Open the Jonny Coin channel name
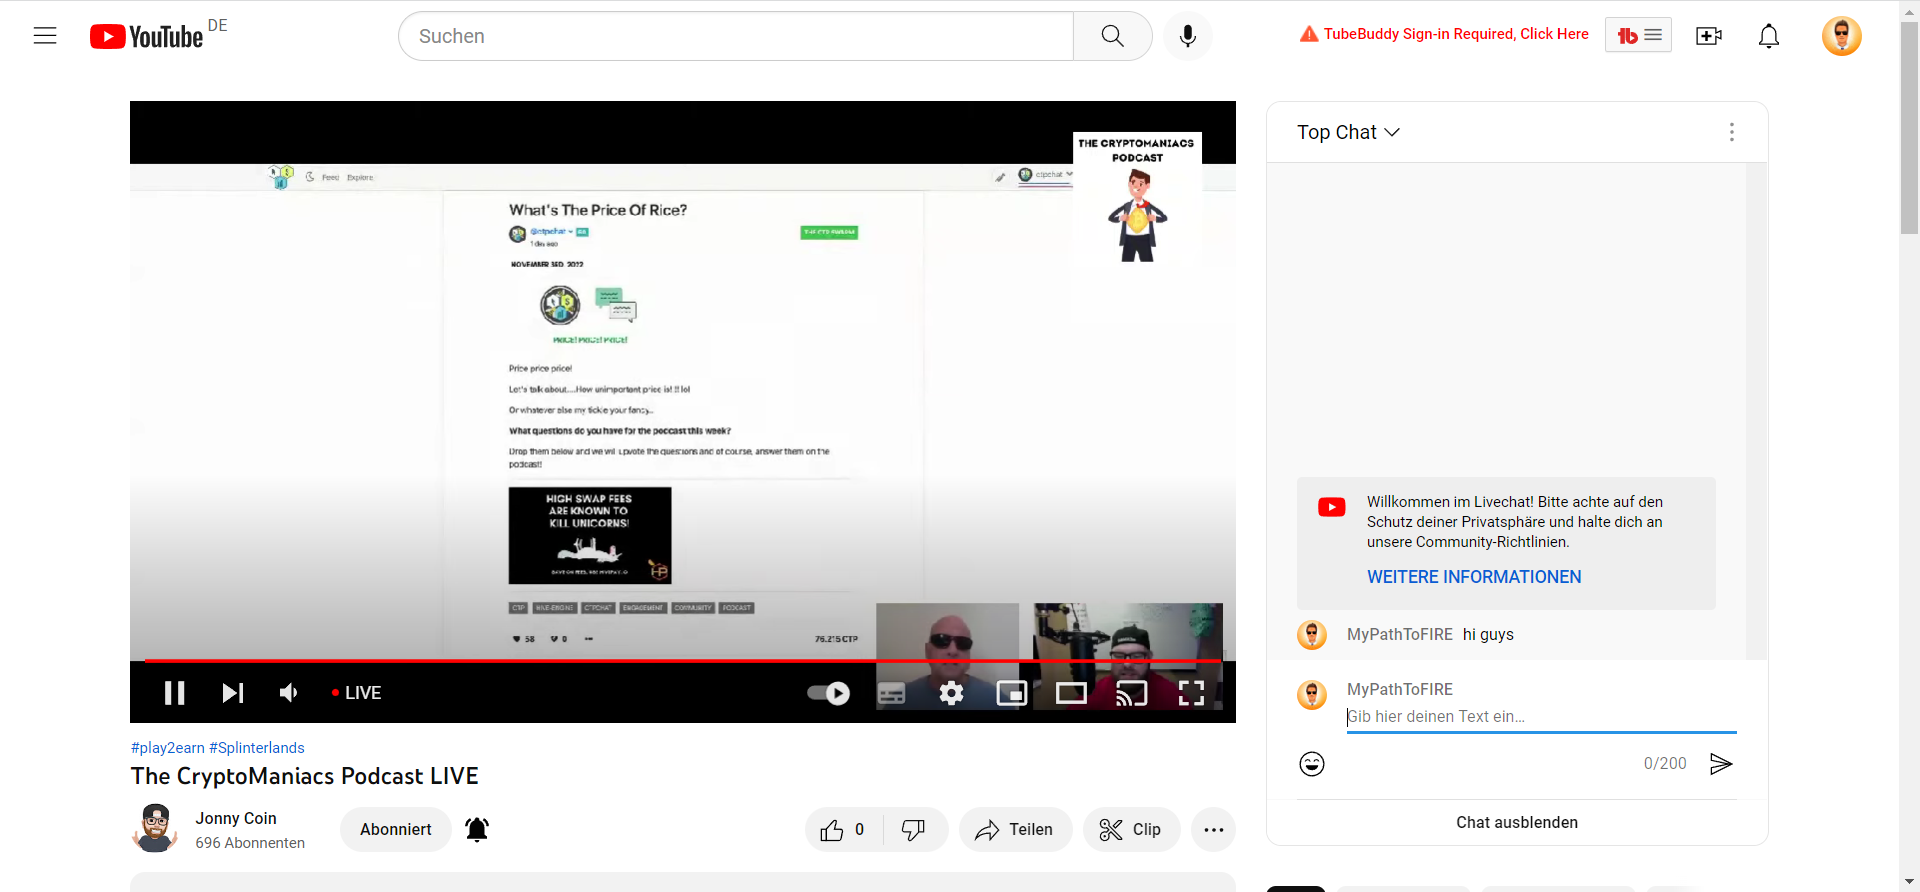 236,818
